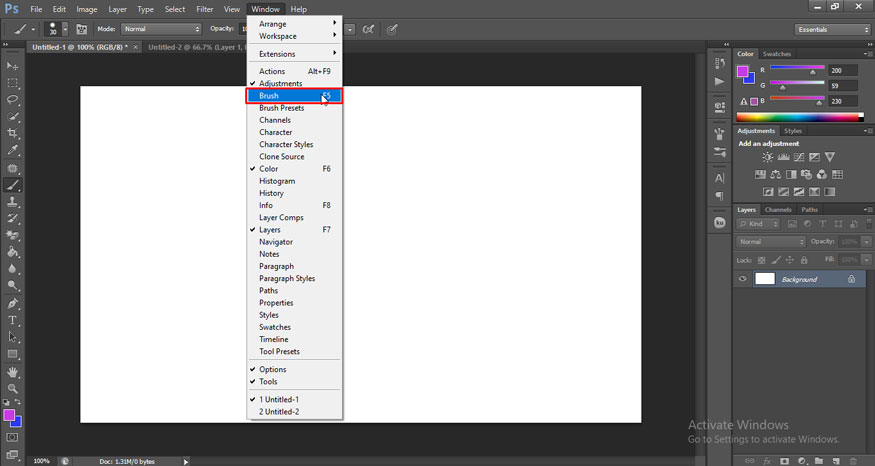Screen dimensions: 875x466
Task: Uncheck Layers in the Window menu
Action: pos(272,230)
